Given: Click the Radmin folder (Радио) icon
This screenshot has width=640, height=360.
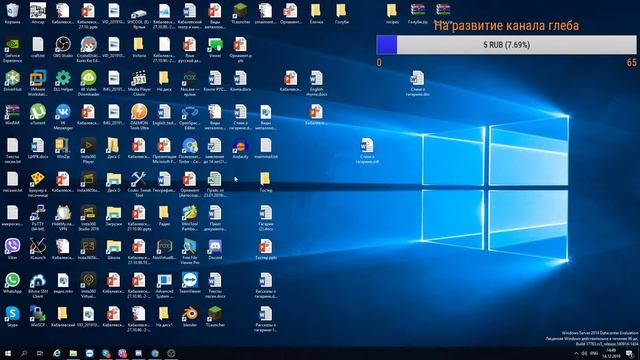Looking at the screenshot, I should click(x=164, y=215).
